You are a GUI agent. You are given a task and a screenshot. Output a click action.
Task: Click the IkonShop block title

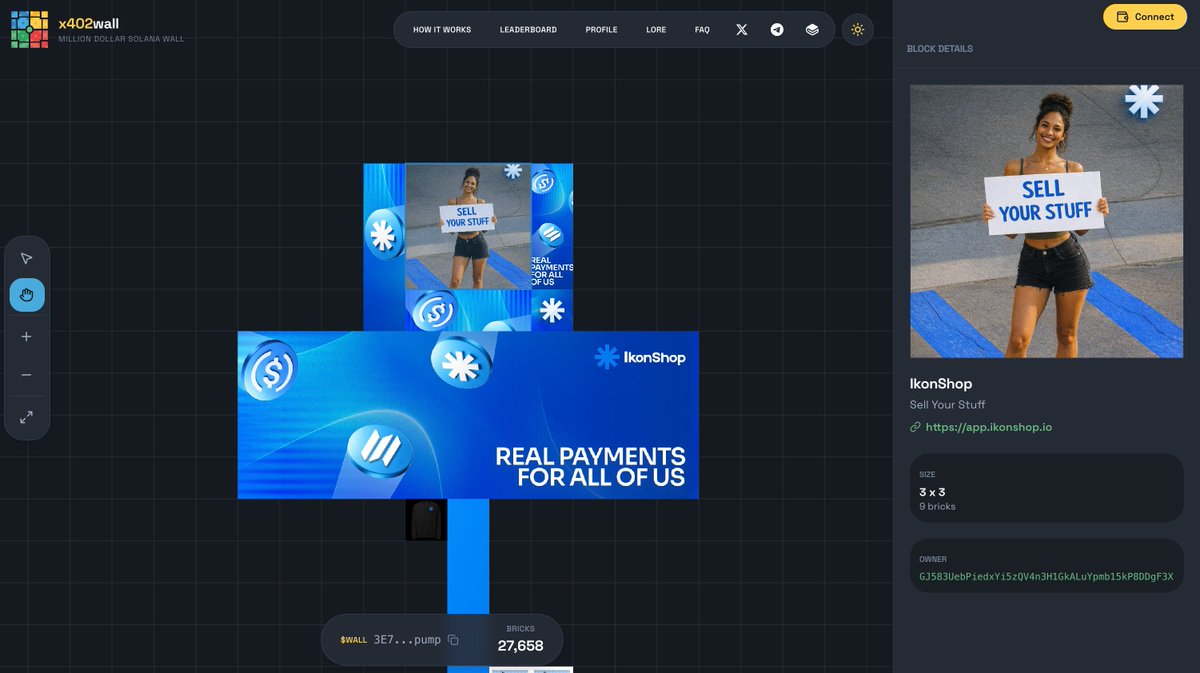pos(941,384)
